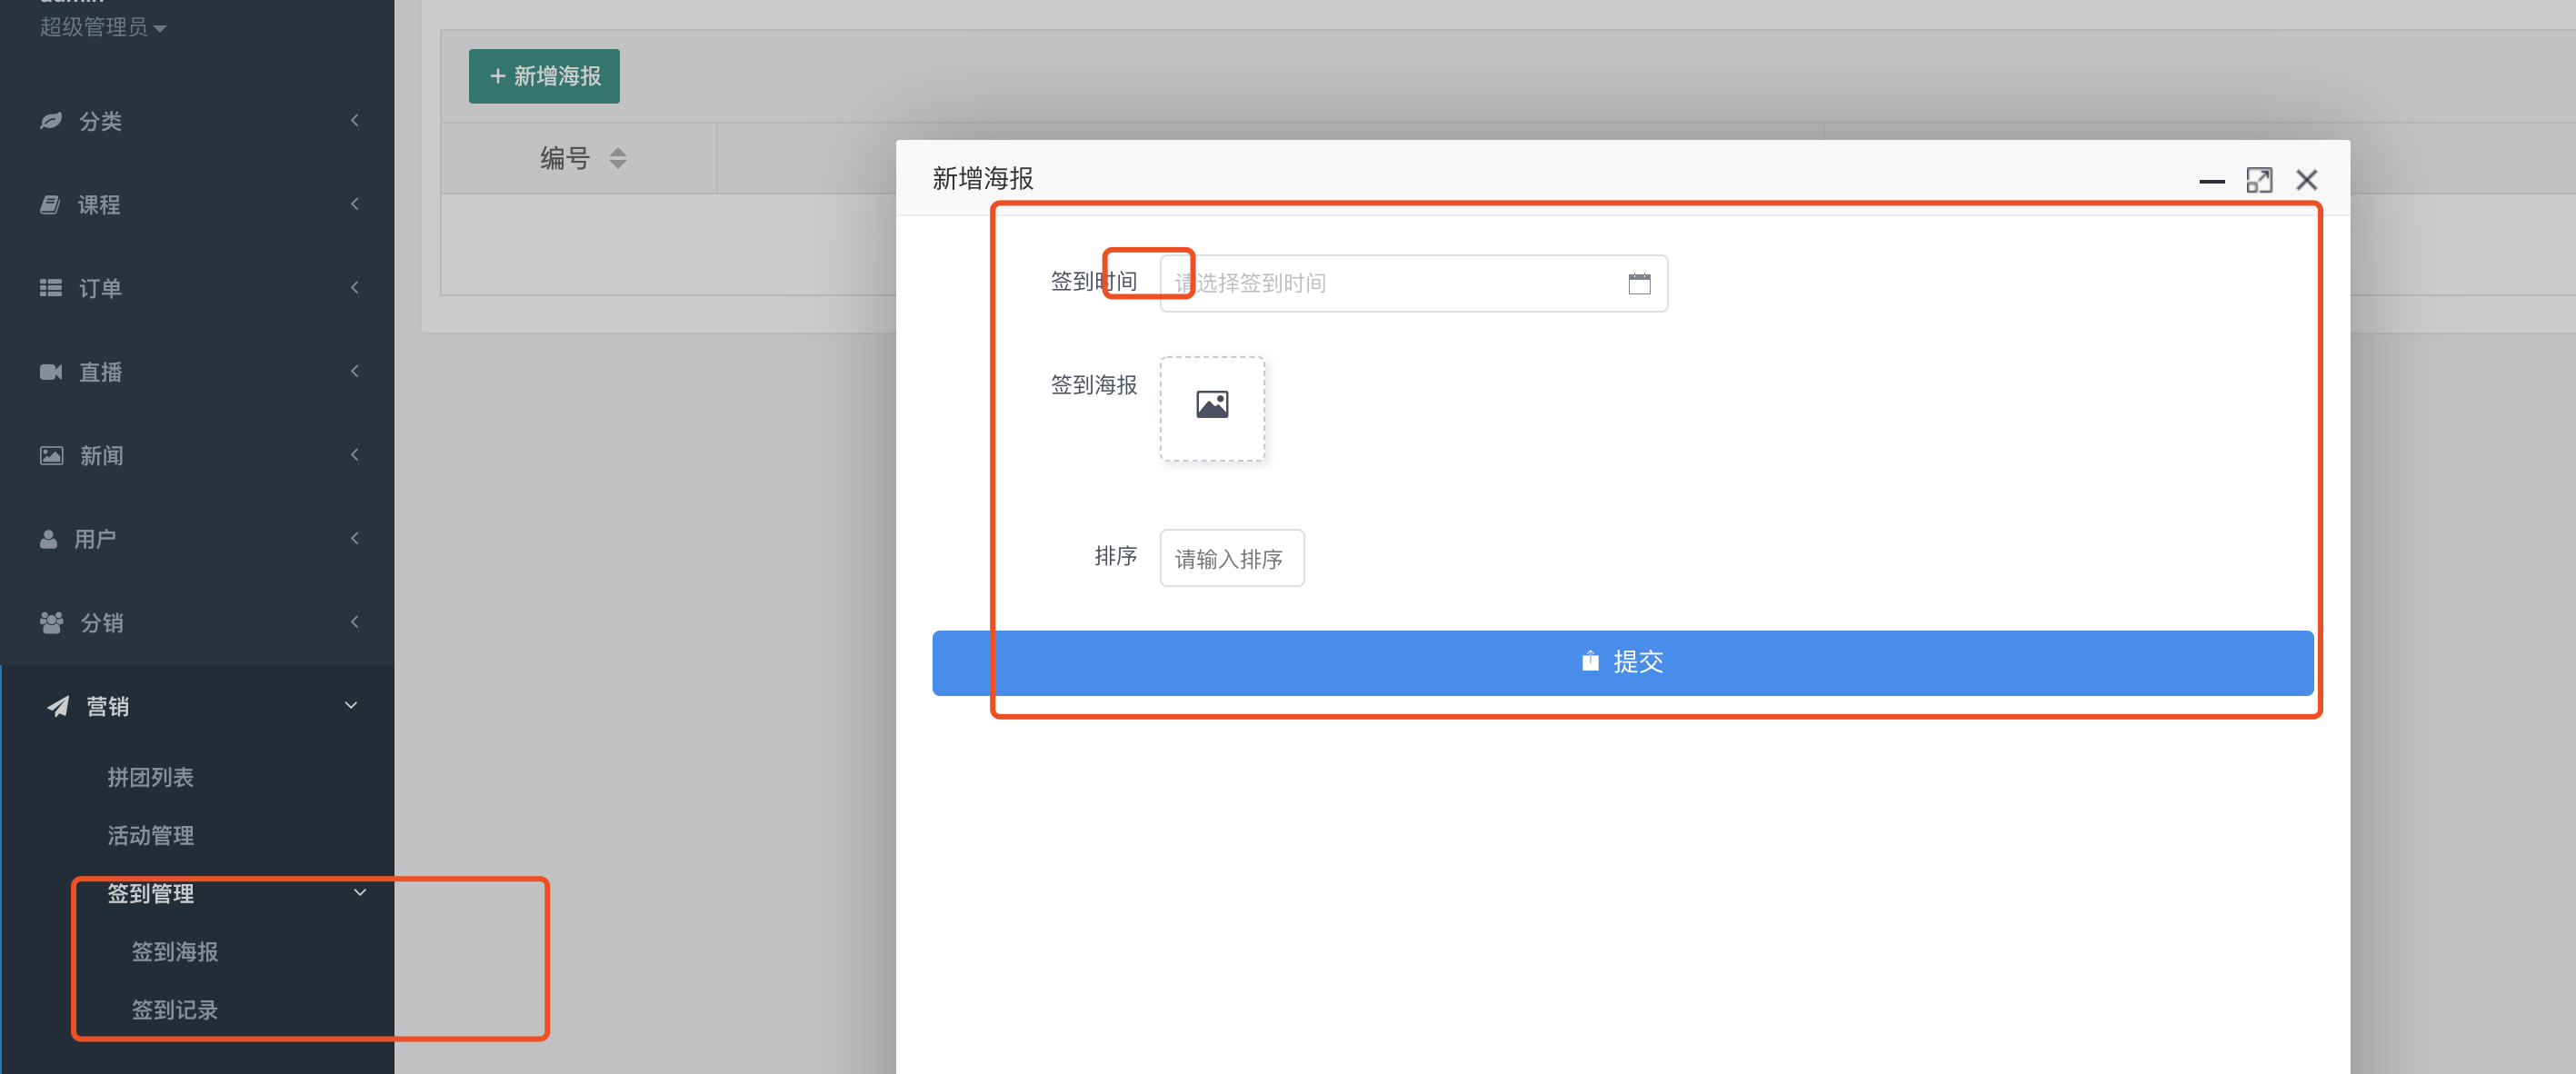Click the picture icon beside 新闻
2576x1074 pixels.
click(x=51, y=455)
